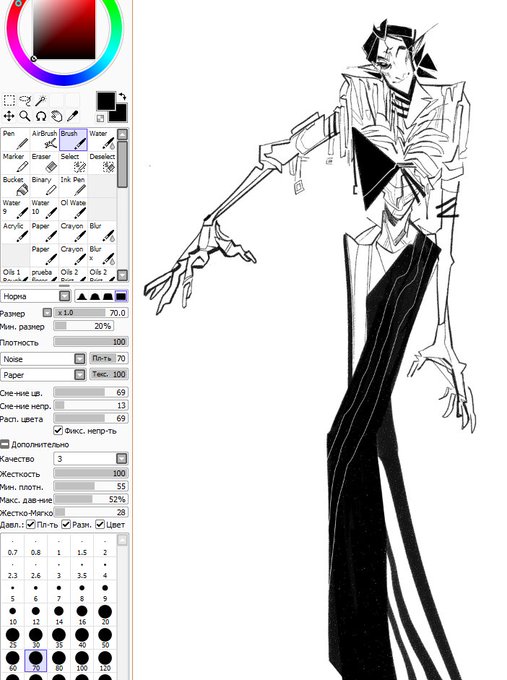Select the second rounded brush edge shape
The width and height of the screenshot is (507, 680).
coord(95,297)
